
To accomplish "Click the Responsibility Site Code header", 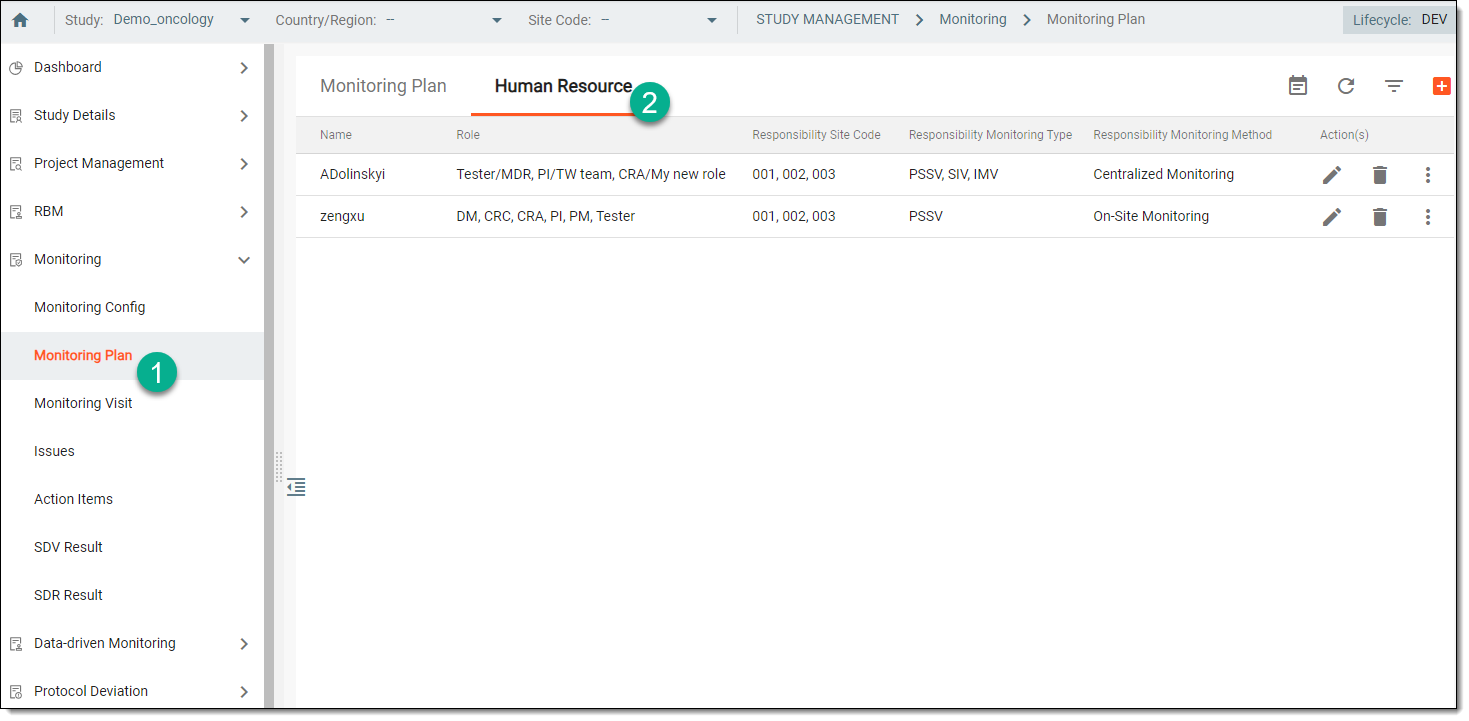I will tap(816, 135).
